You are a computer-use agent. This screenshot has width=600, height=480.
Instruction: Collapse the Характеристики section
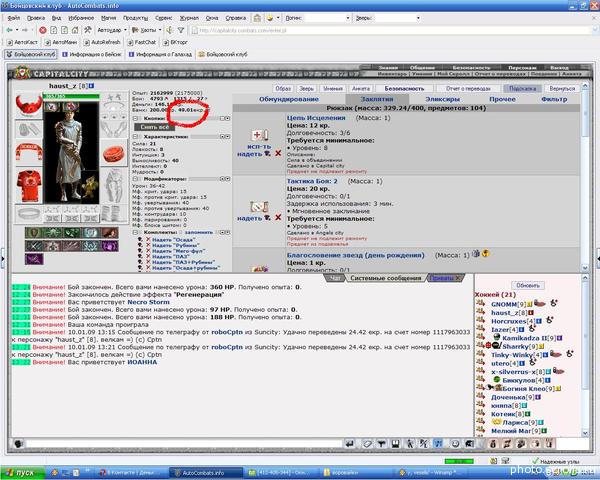[135, 137]
